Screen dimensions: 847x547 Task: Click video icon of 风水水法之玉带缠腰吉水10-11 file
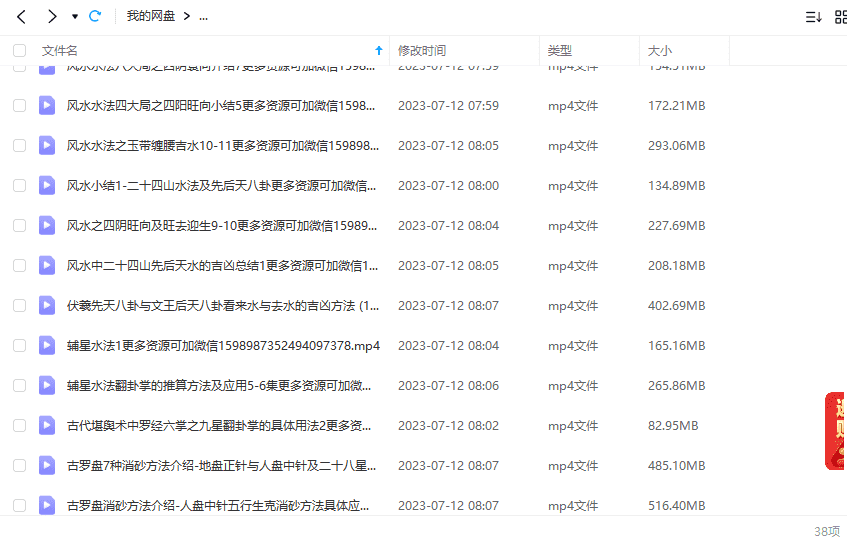47,145
